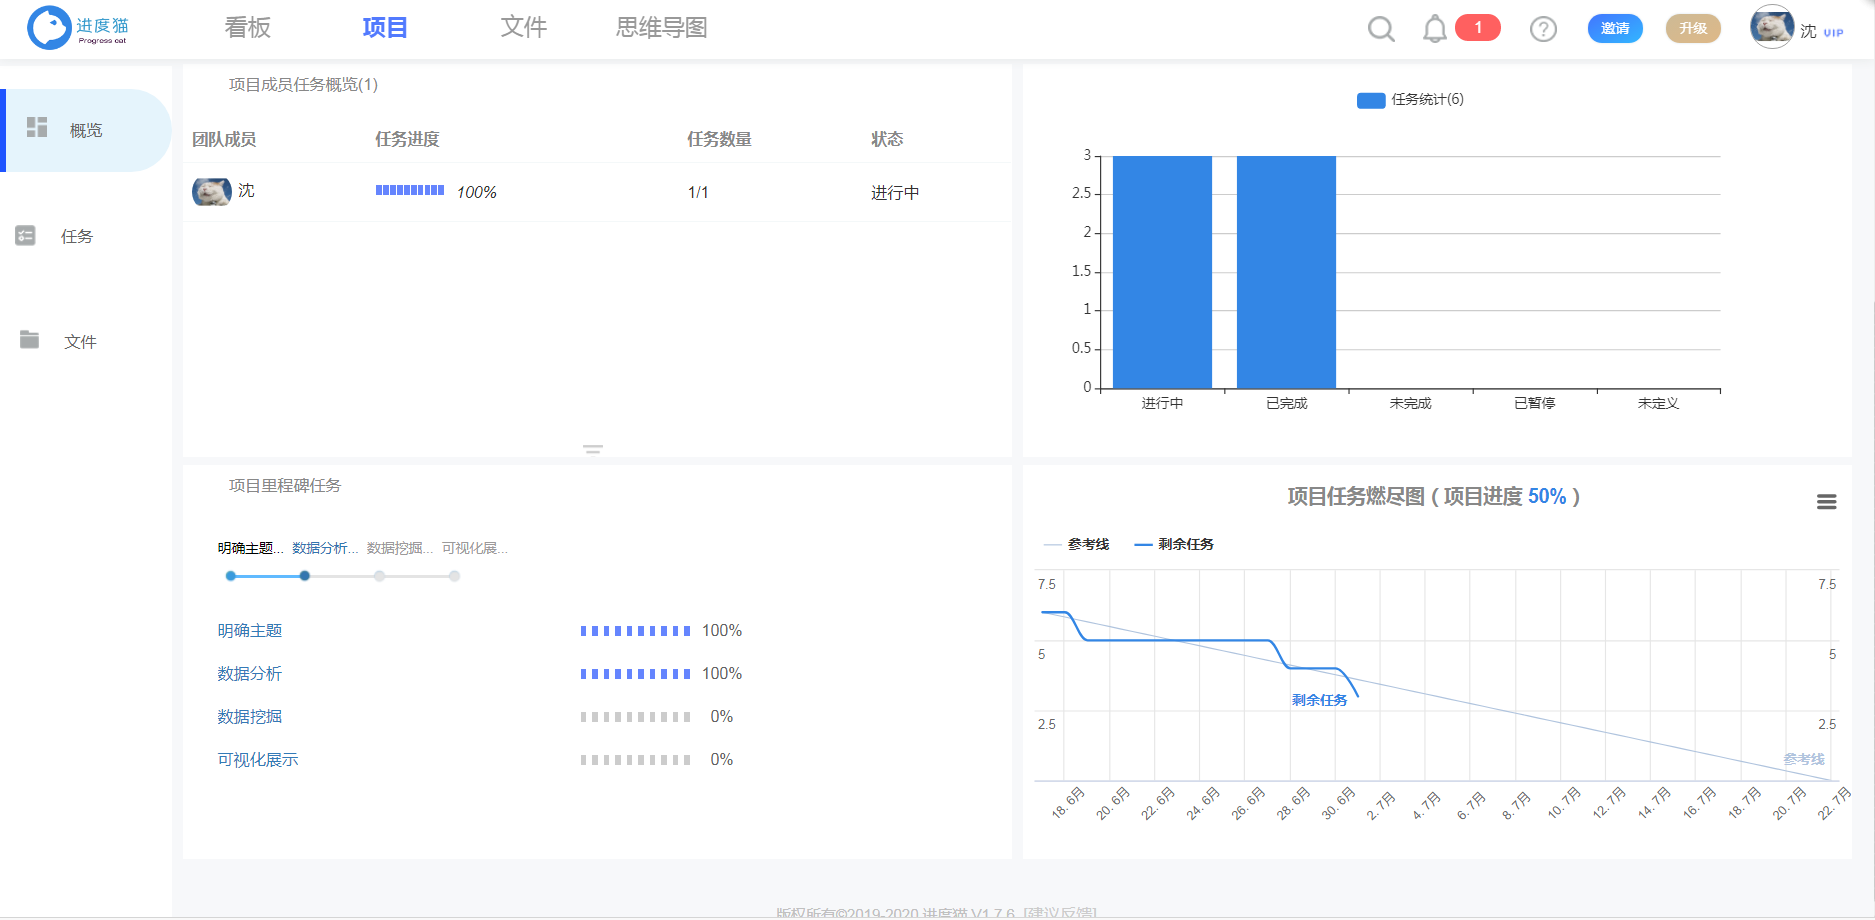Click the files folder icon in sidebar

point(29,340)
